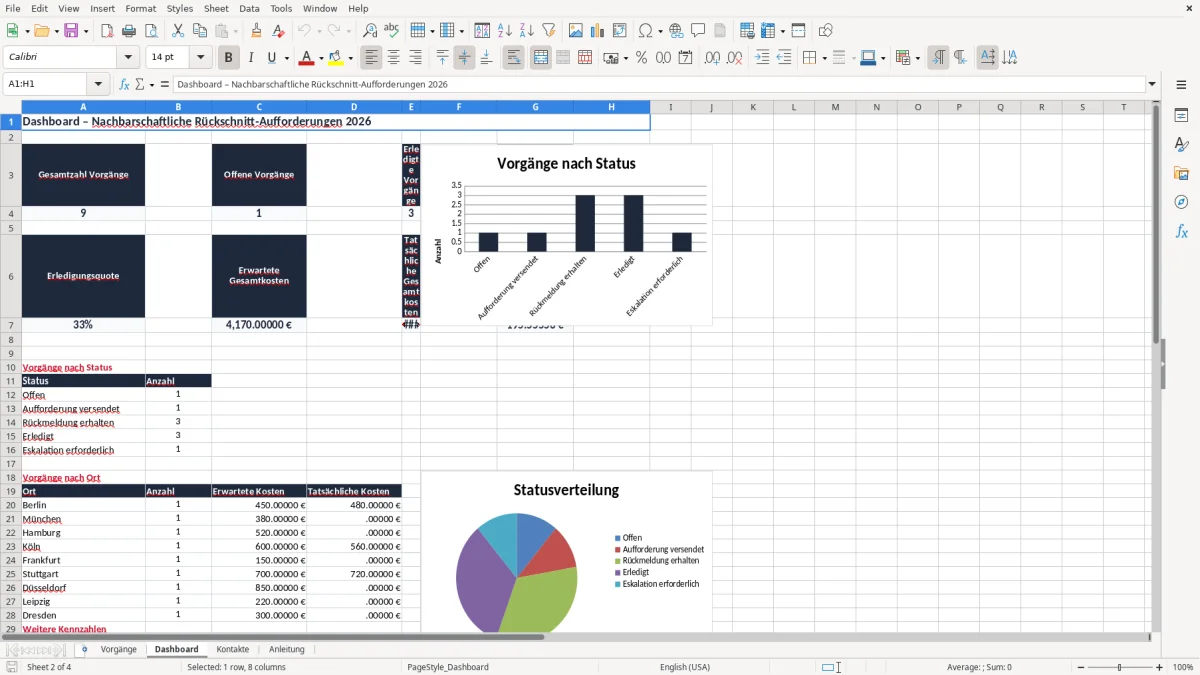Image resolution: width=1200 pixels, height=675 pixels.
Task: Open Print Preview from toolbar
Action: tap(151, 31)
